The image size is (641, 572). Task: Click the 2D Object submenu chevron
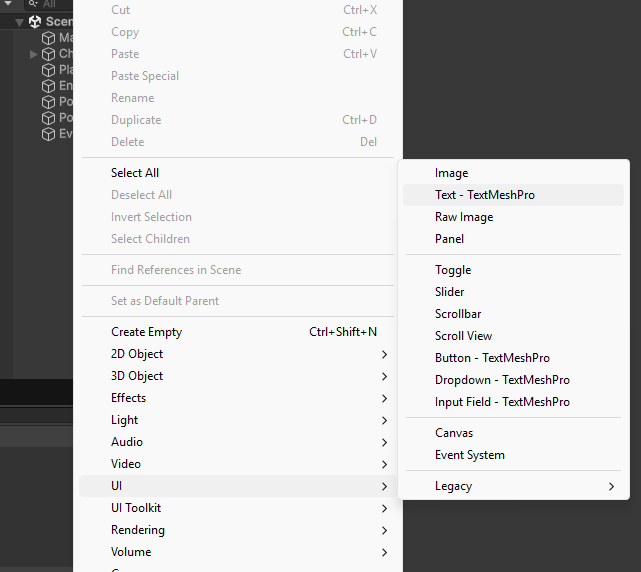[x=384, y=354]
